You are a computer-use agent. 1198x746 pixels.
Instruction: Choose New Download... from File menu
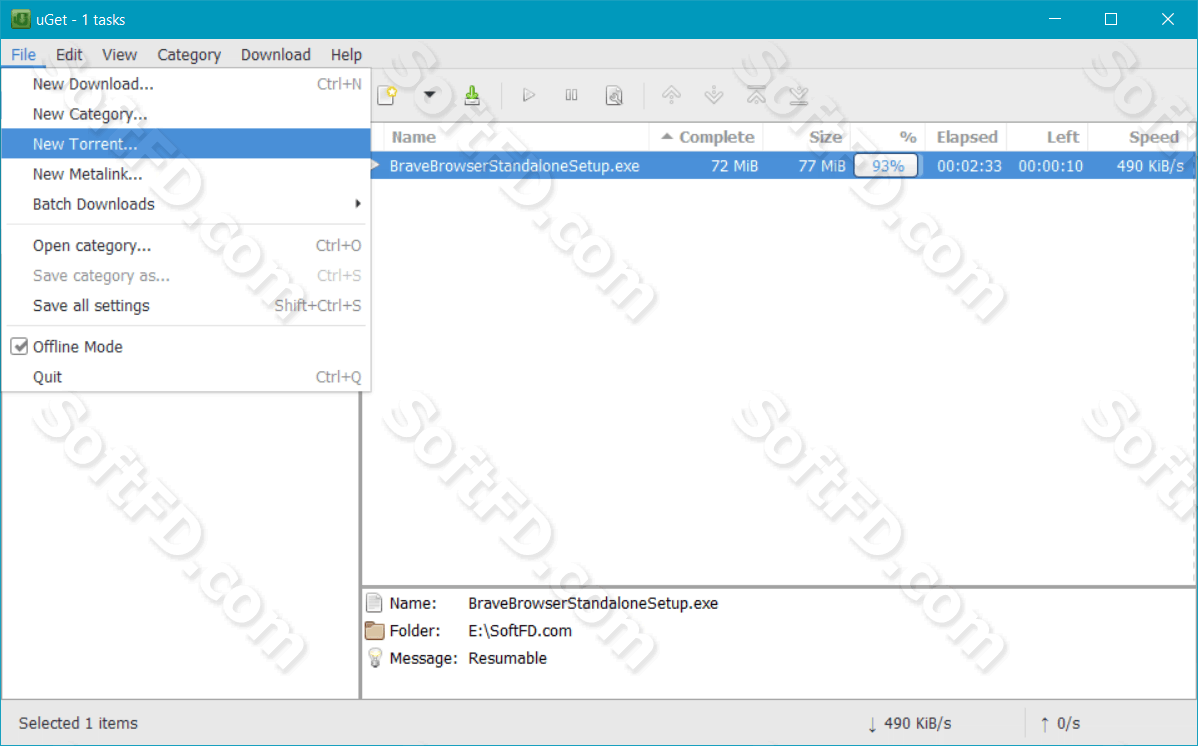coord(186,84)
